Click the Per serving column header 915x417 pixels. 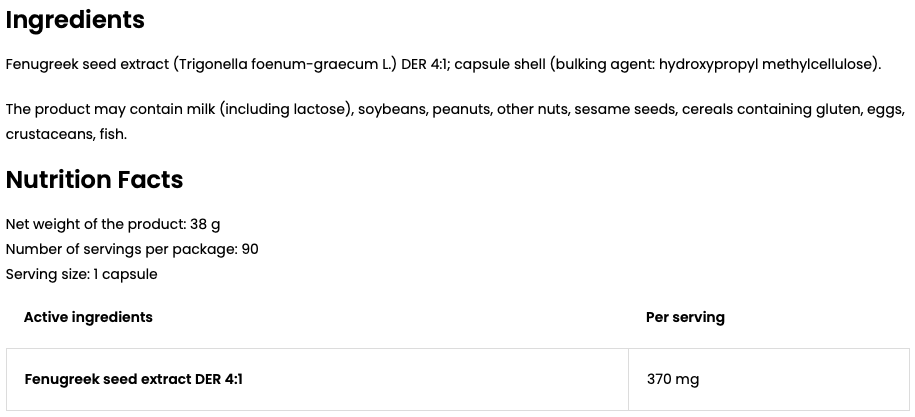(x=685, y=317)
